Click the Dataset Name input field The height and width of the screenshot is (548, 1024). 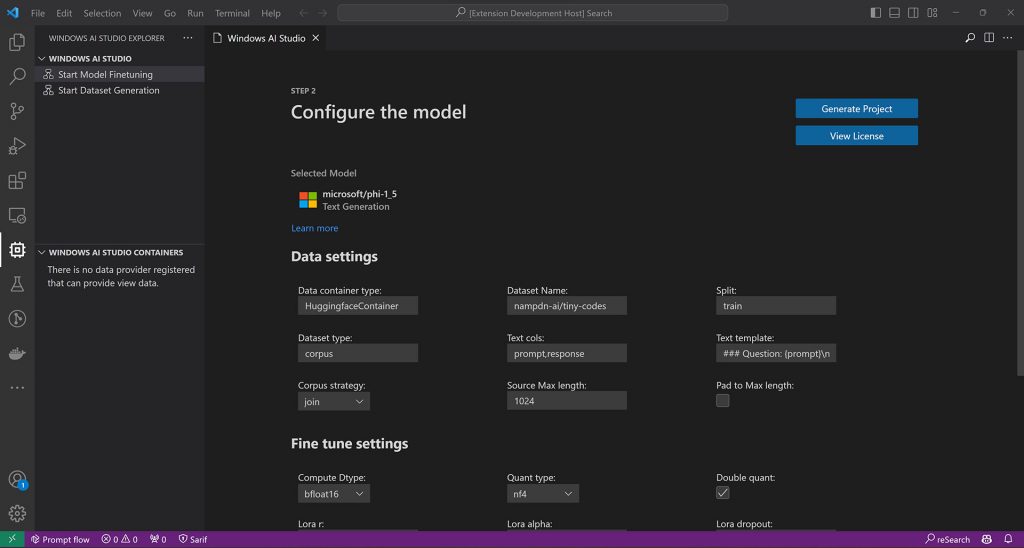coord(566,306)
